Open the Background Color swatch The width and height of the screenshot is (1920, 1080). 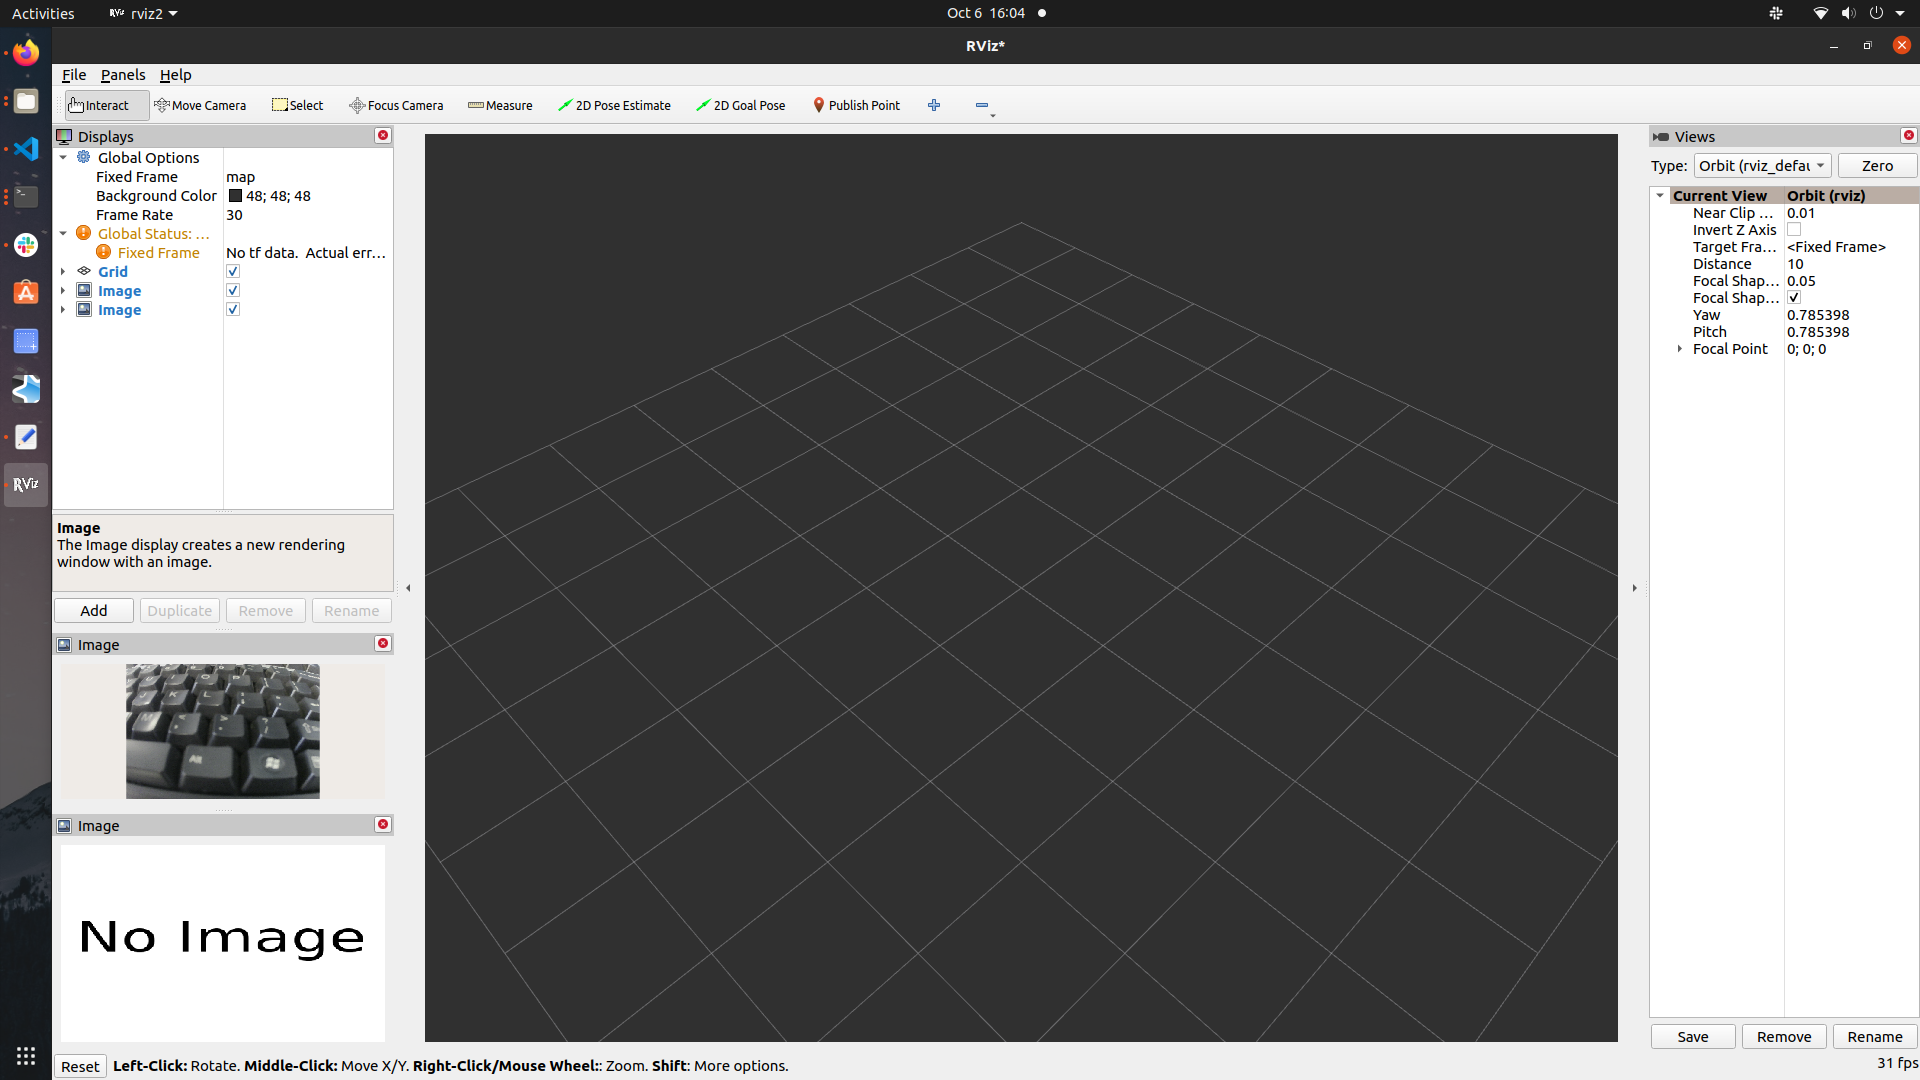(235, 195)
